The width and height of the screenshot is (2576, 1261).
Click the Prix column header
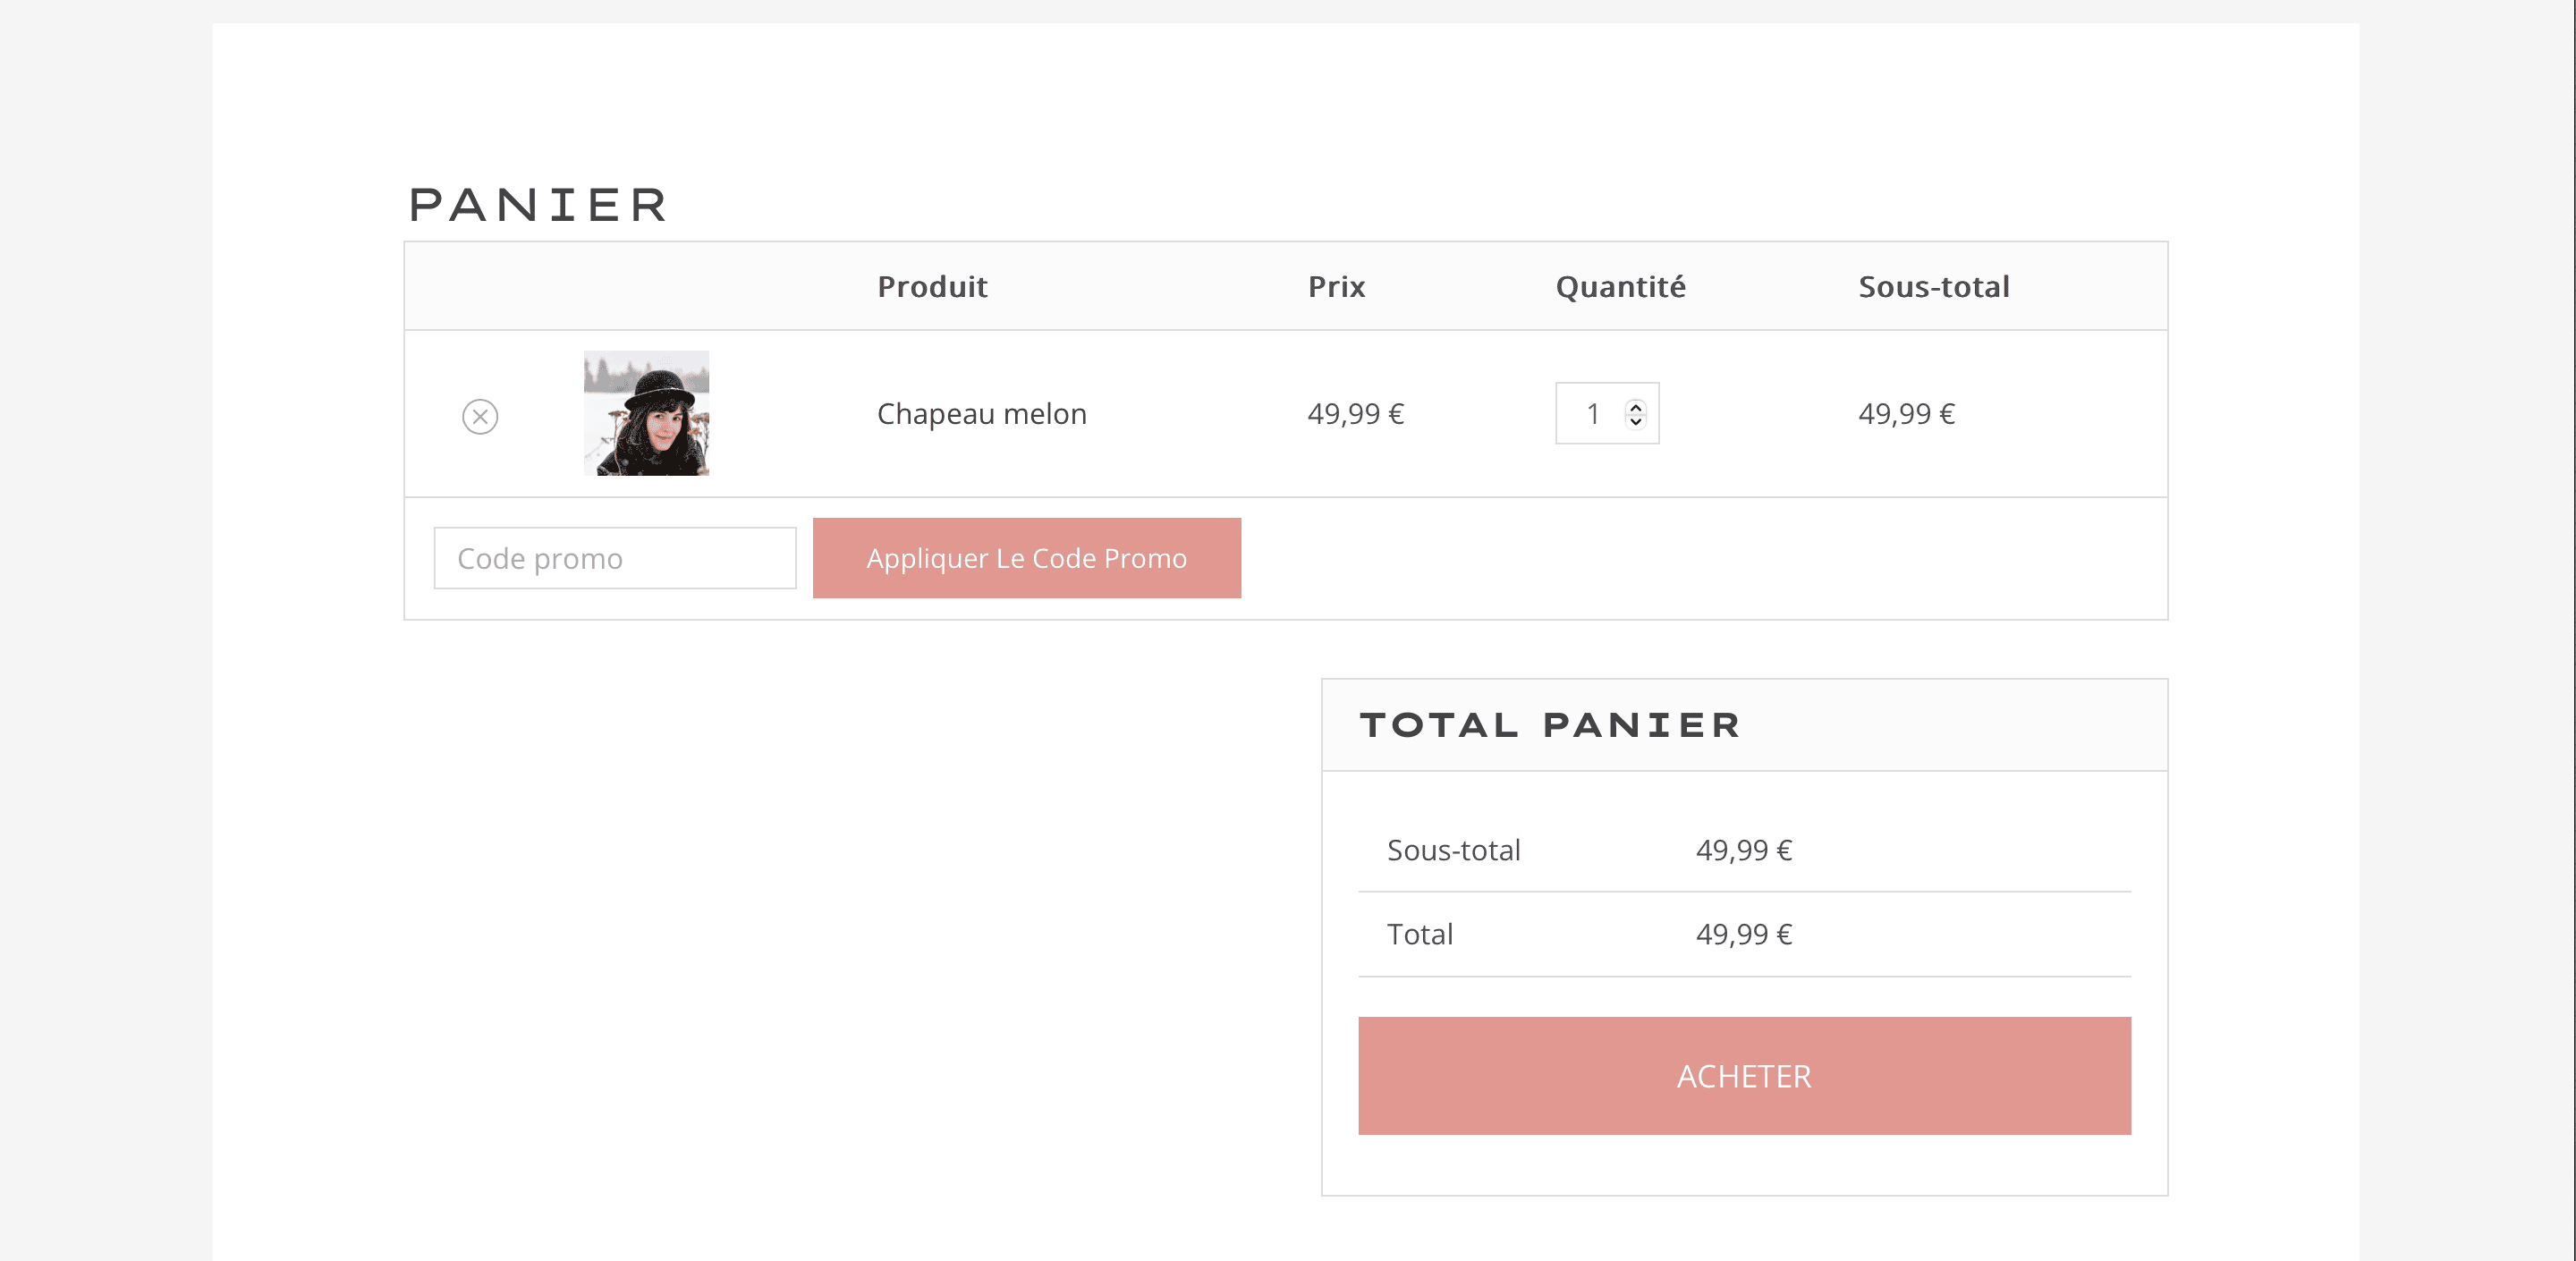pyautogui.click(x=1336, y=287)
